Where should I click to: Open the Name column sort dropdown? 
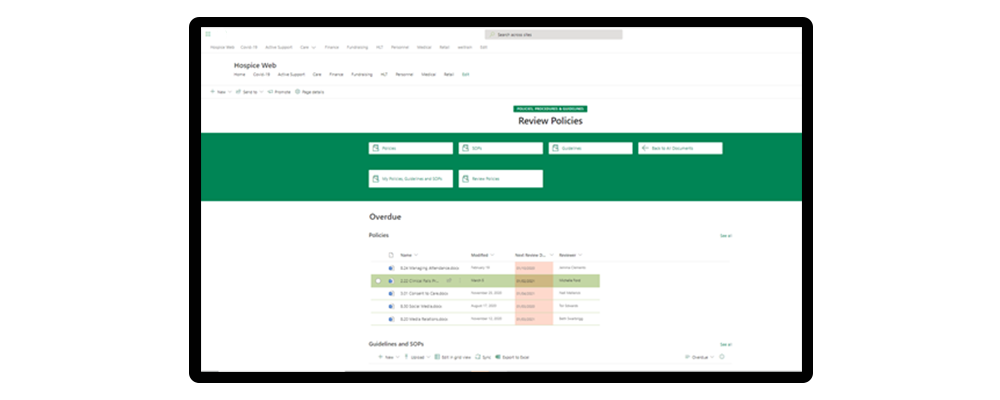416,255
